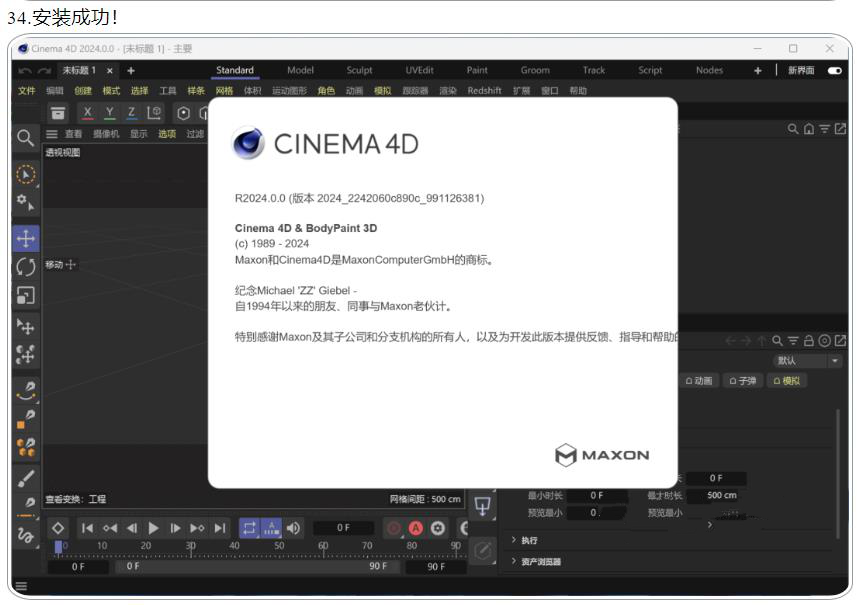
Task: Select the 模拟 attribute tab
Action: point(787,381)
